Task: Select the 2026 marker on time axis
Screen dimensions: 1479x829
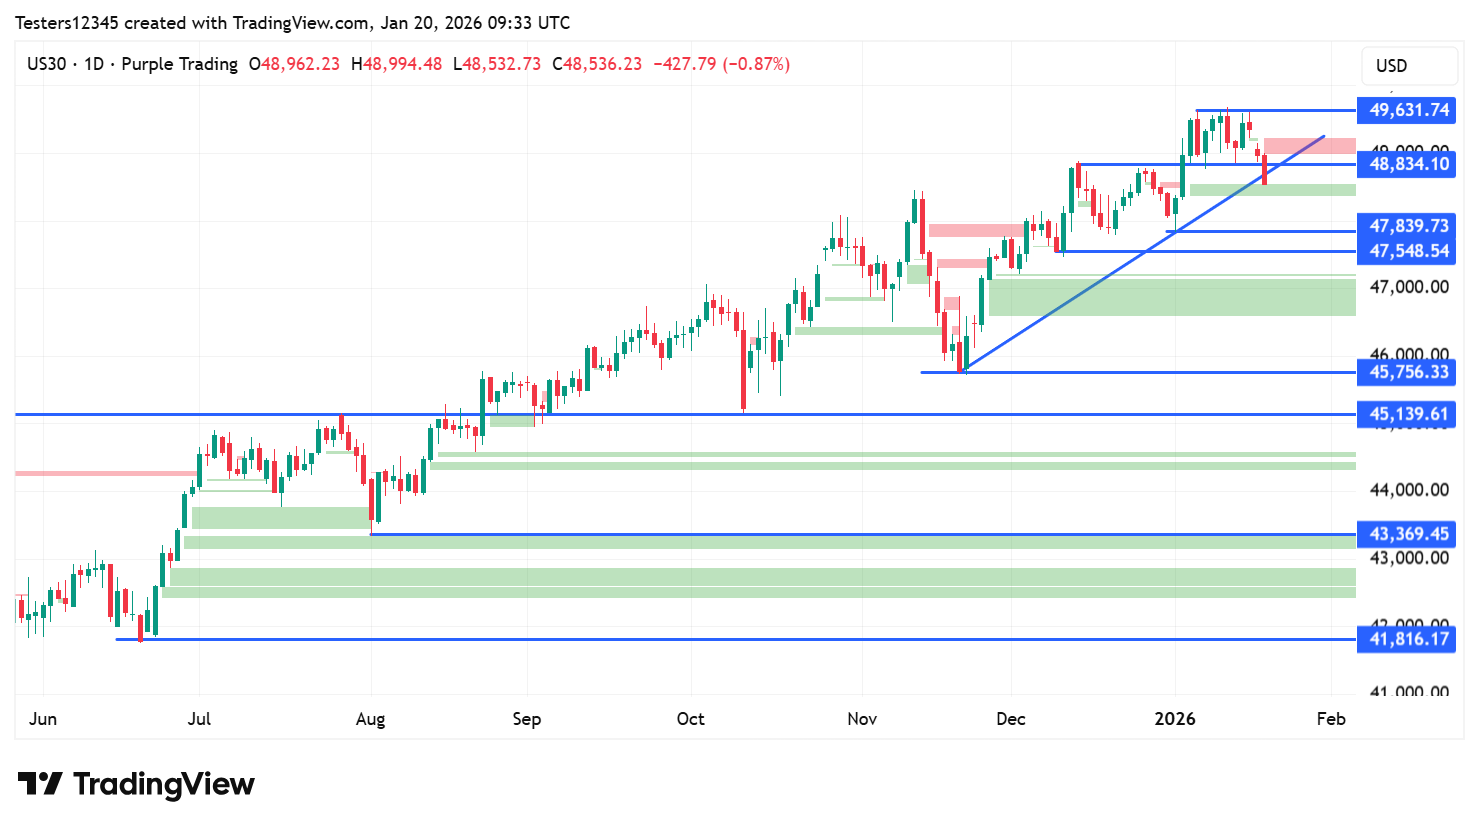Action: coord(1175,719)
